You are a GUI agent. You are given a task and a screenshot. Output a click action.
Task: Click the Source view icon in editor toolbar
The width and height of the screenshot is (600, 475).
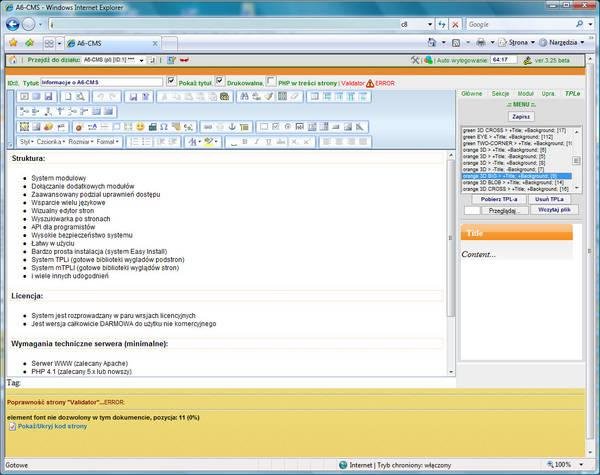coord(24,96)
